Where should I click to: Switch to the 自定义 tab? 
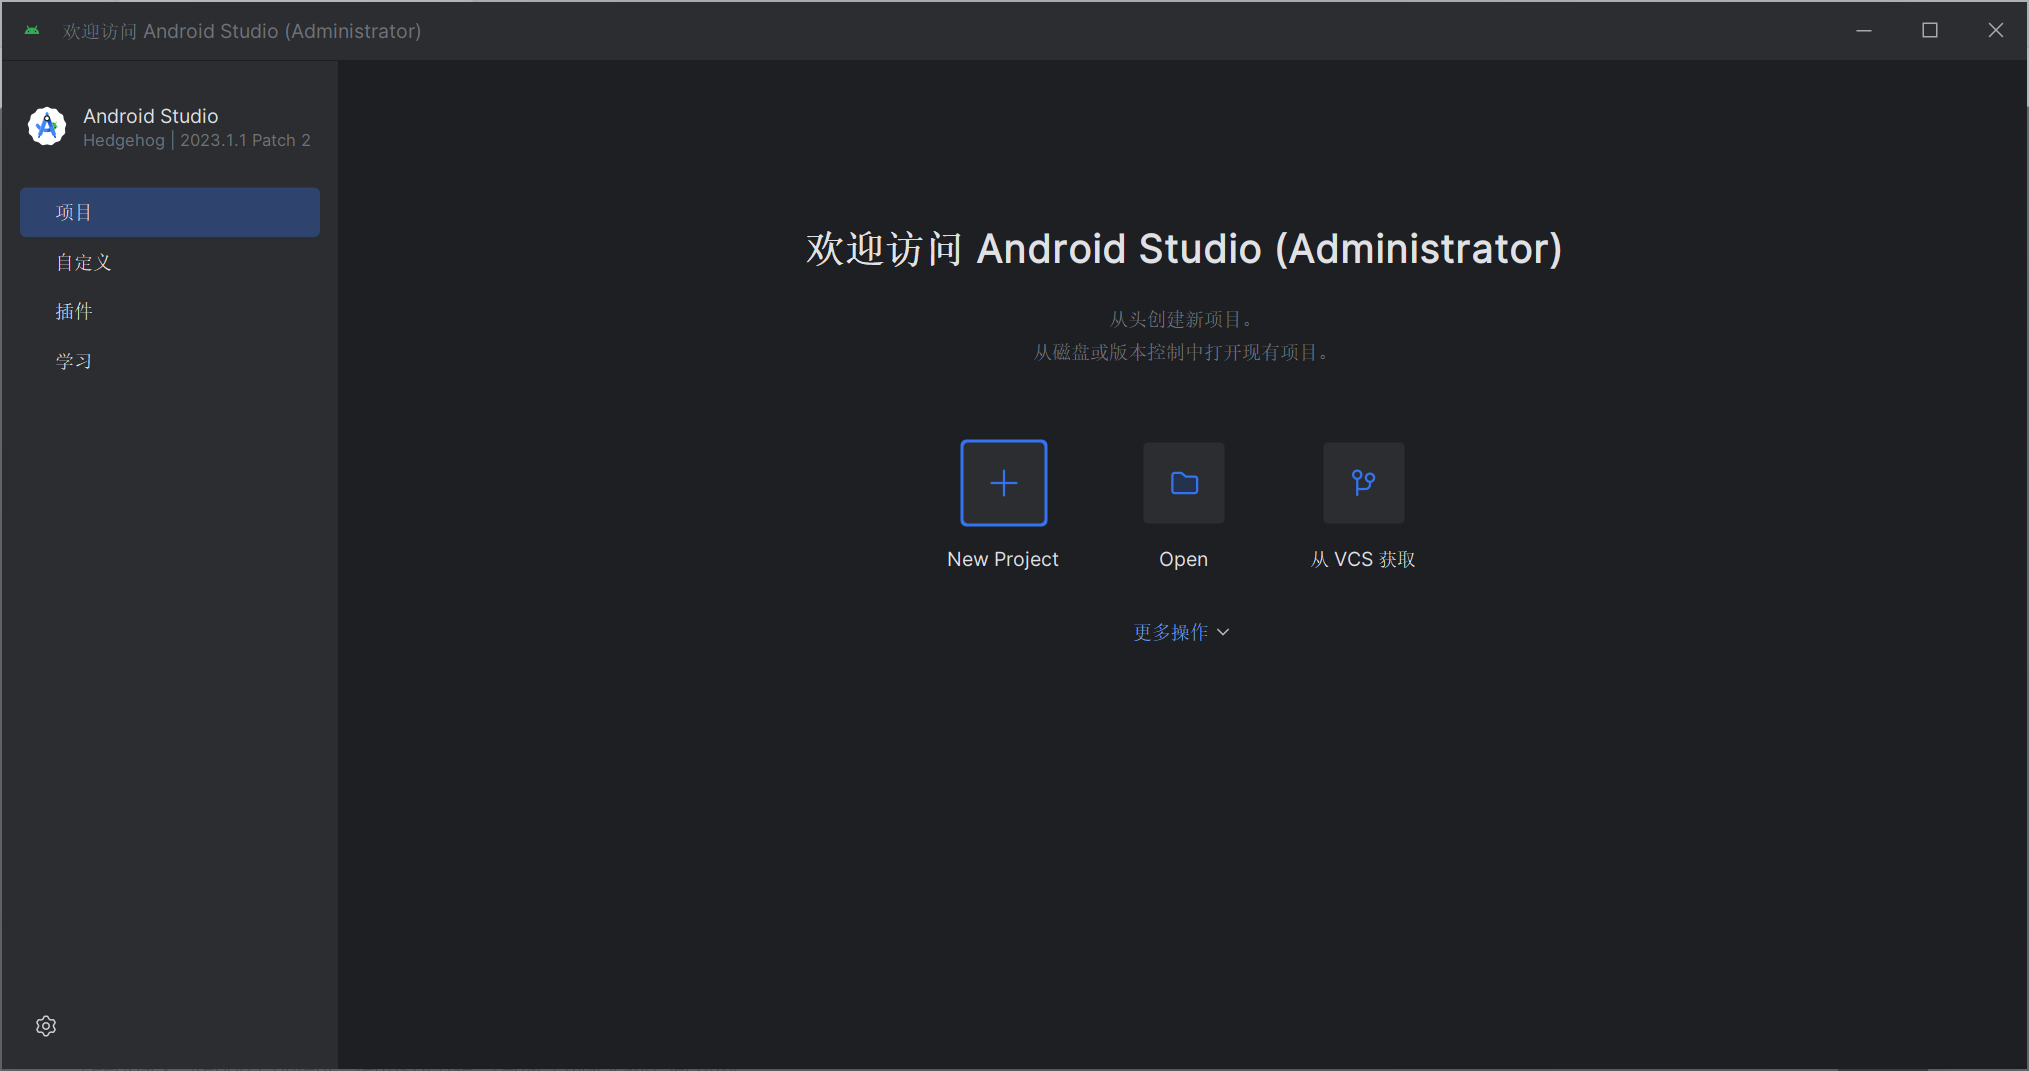tap(84, 262)
